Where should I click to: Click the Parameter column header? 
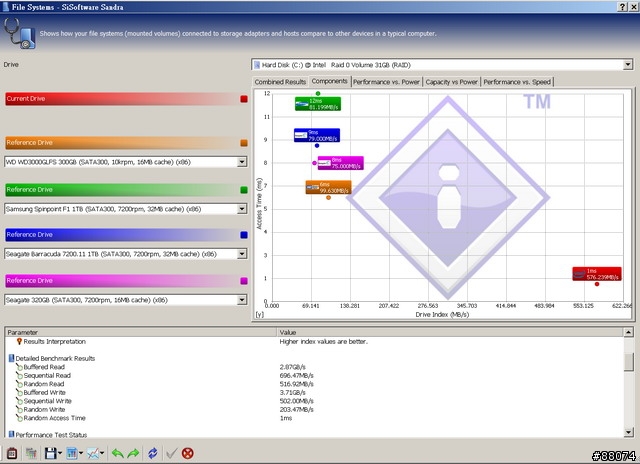[140, 331]
